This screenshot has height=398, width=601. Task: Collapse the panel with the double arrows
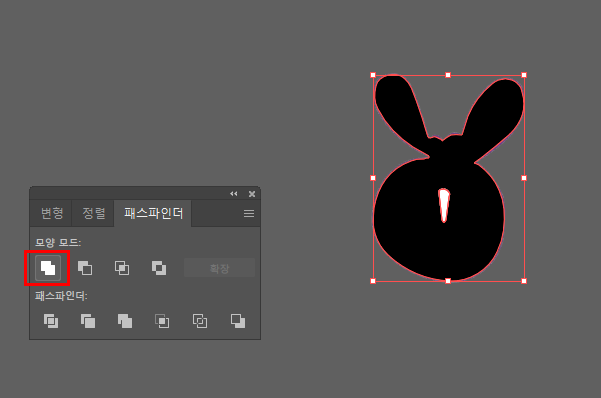pos(234,194)
